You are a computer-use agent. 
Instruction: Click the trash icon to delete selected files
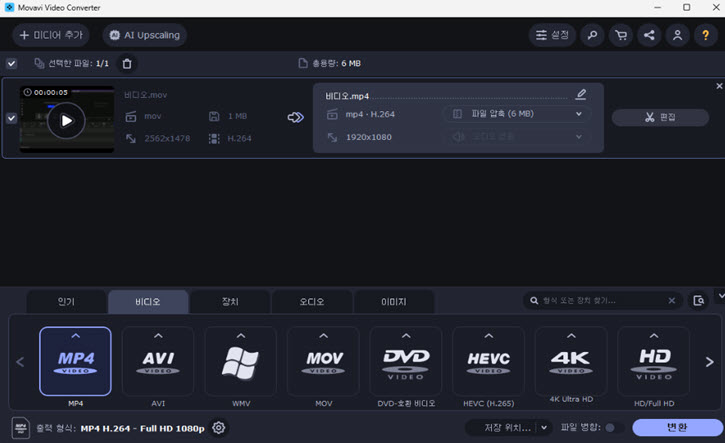[x=127, y=63]
